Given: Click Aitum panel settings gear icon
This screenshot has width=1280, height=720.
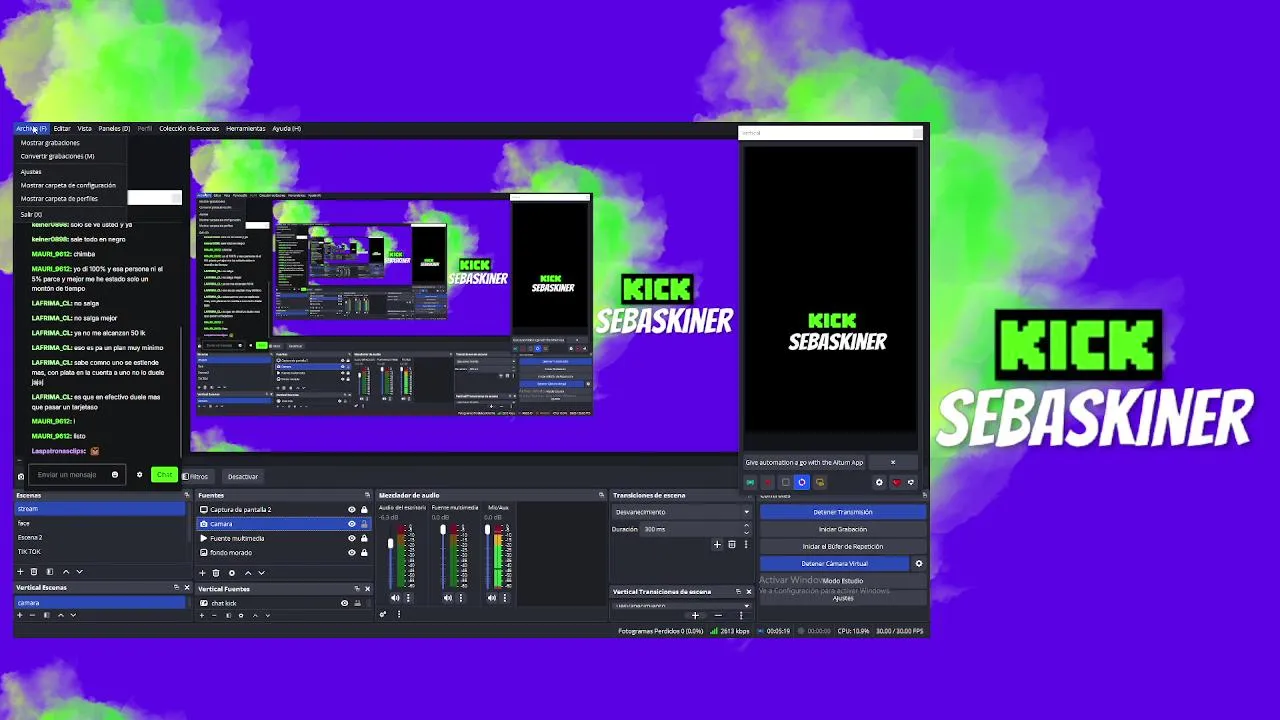Looking at the screenshot, I should [x=879, y=482].
